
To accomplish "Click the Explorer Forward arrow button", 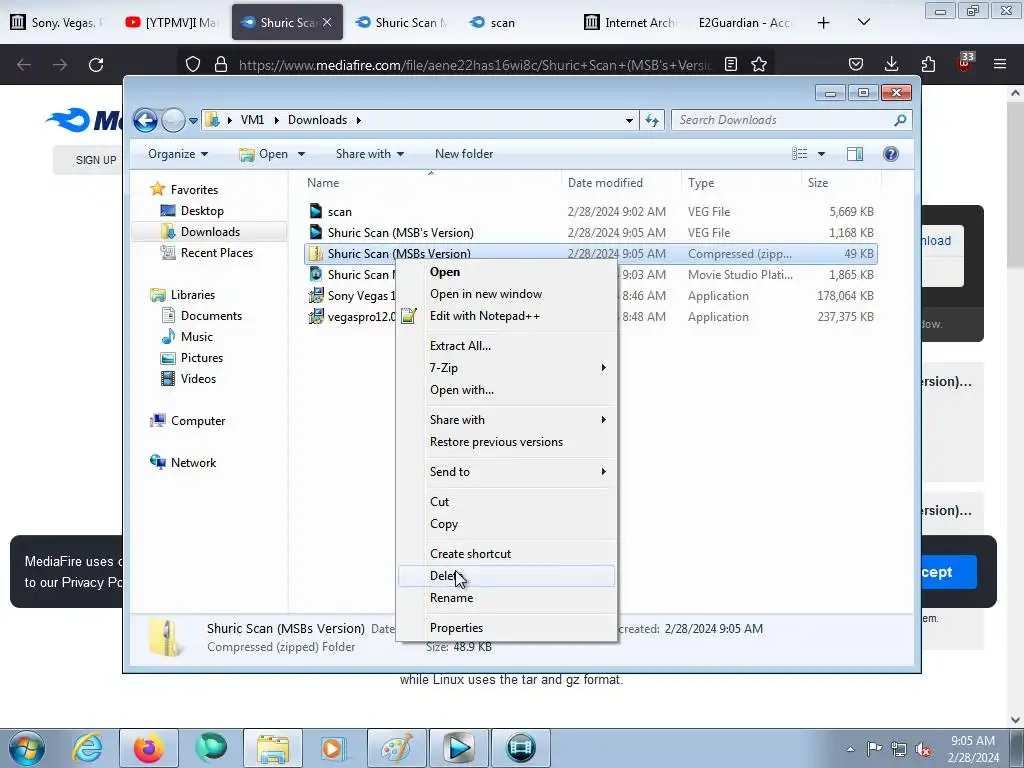I will tap(173, 120).
